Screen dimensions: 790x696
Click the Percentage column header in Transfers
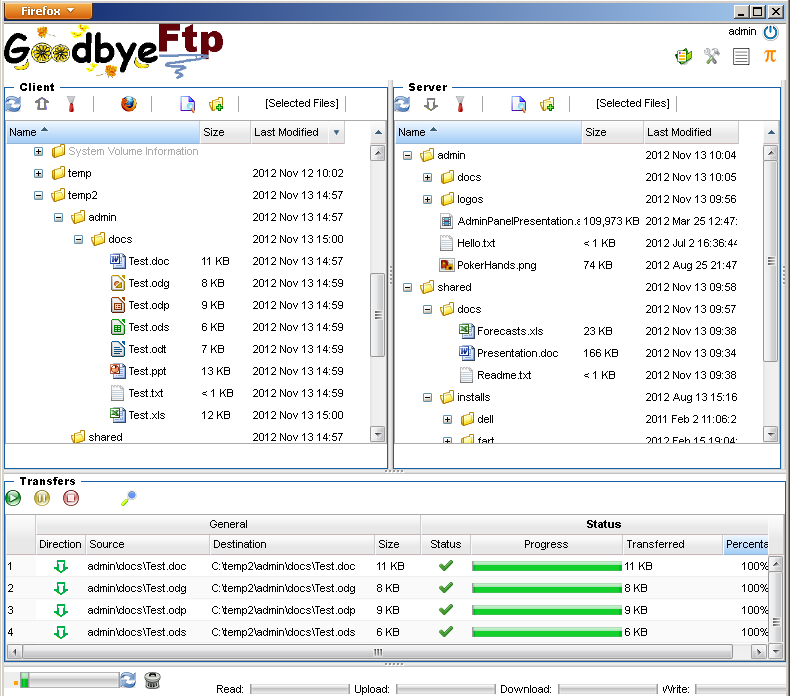(746, 544)
